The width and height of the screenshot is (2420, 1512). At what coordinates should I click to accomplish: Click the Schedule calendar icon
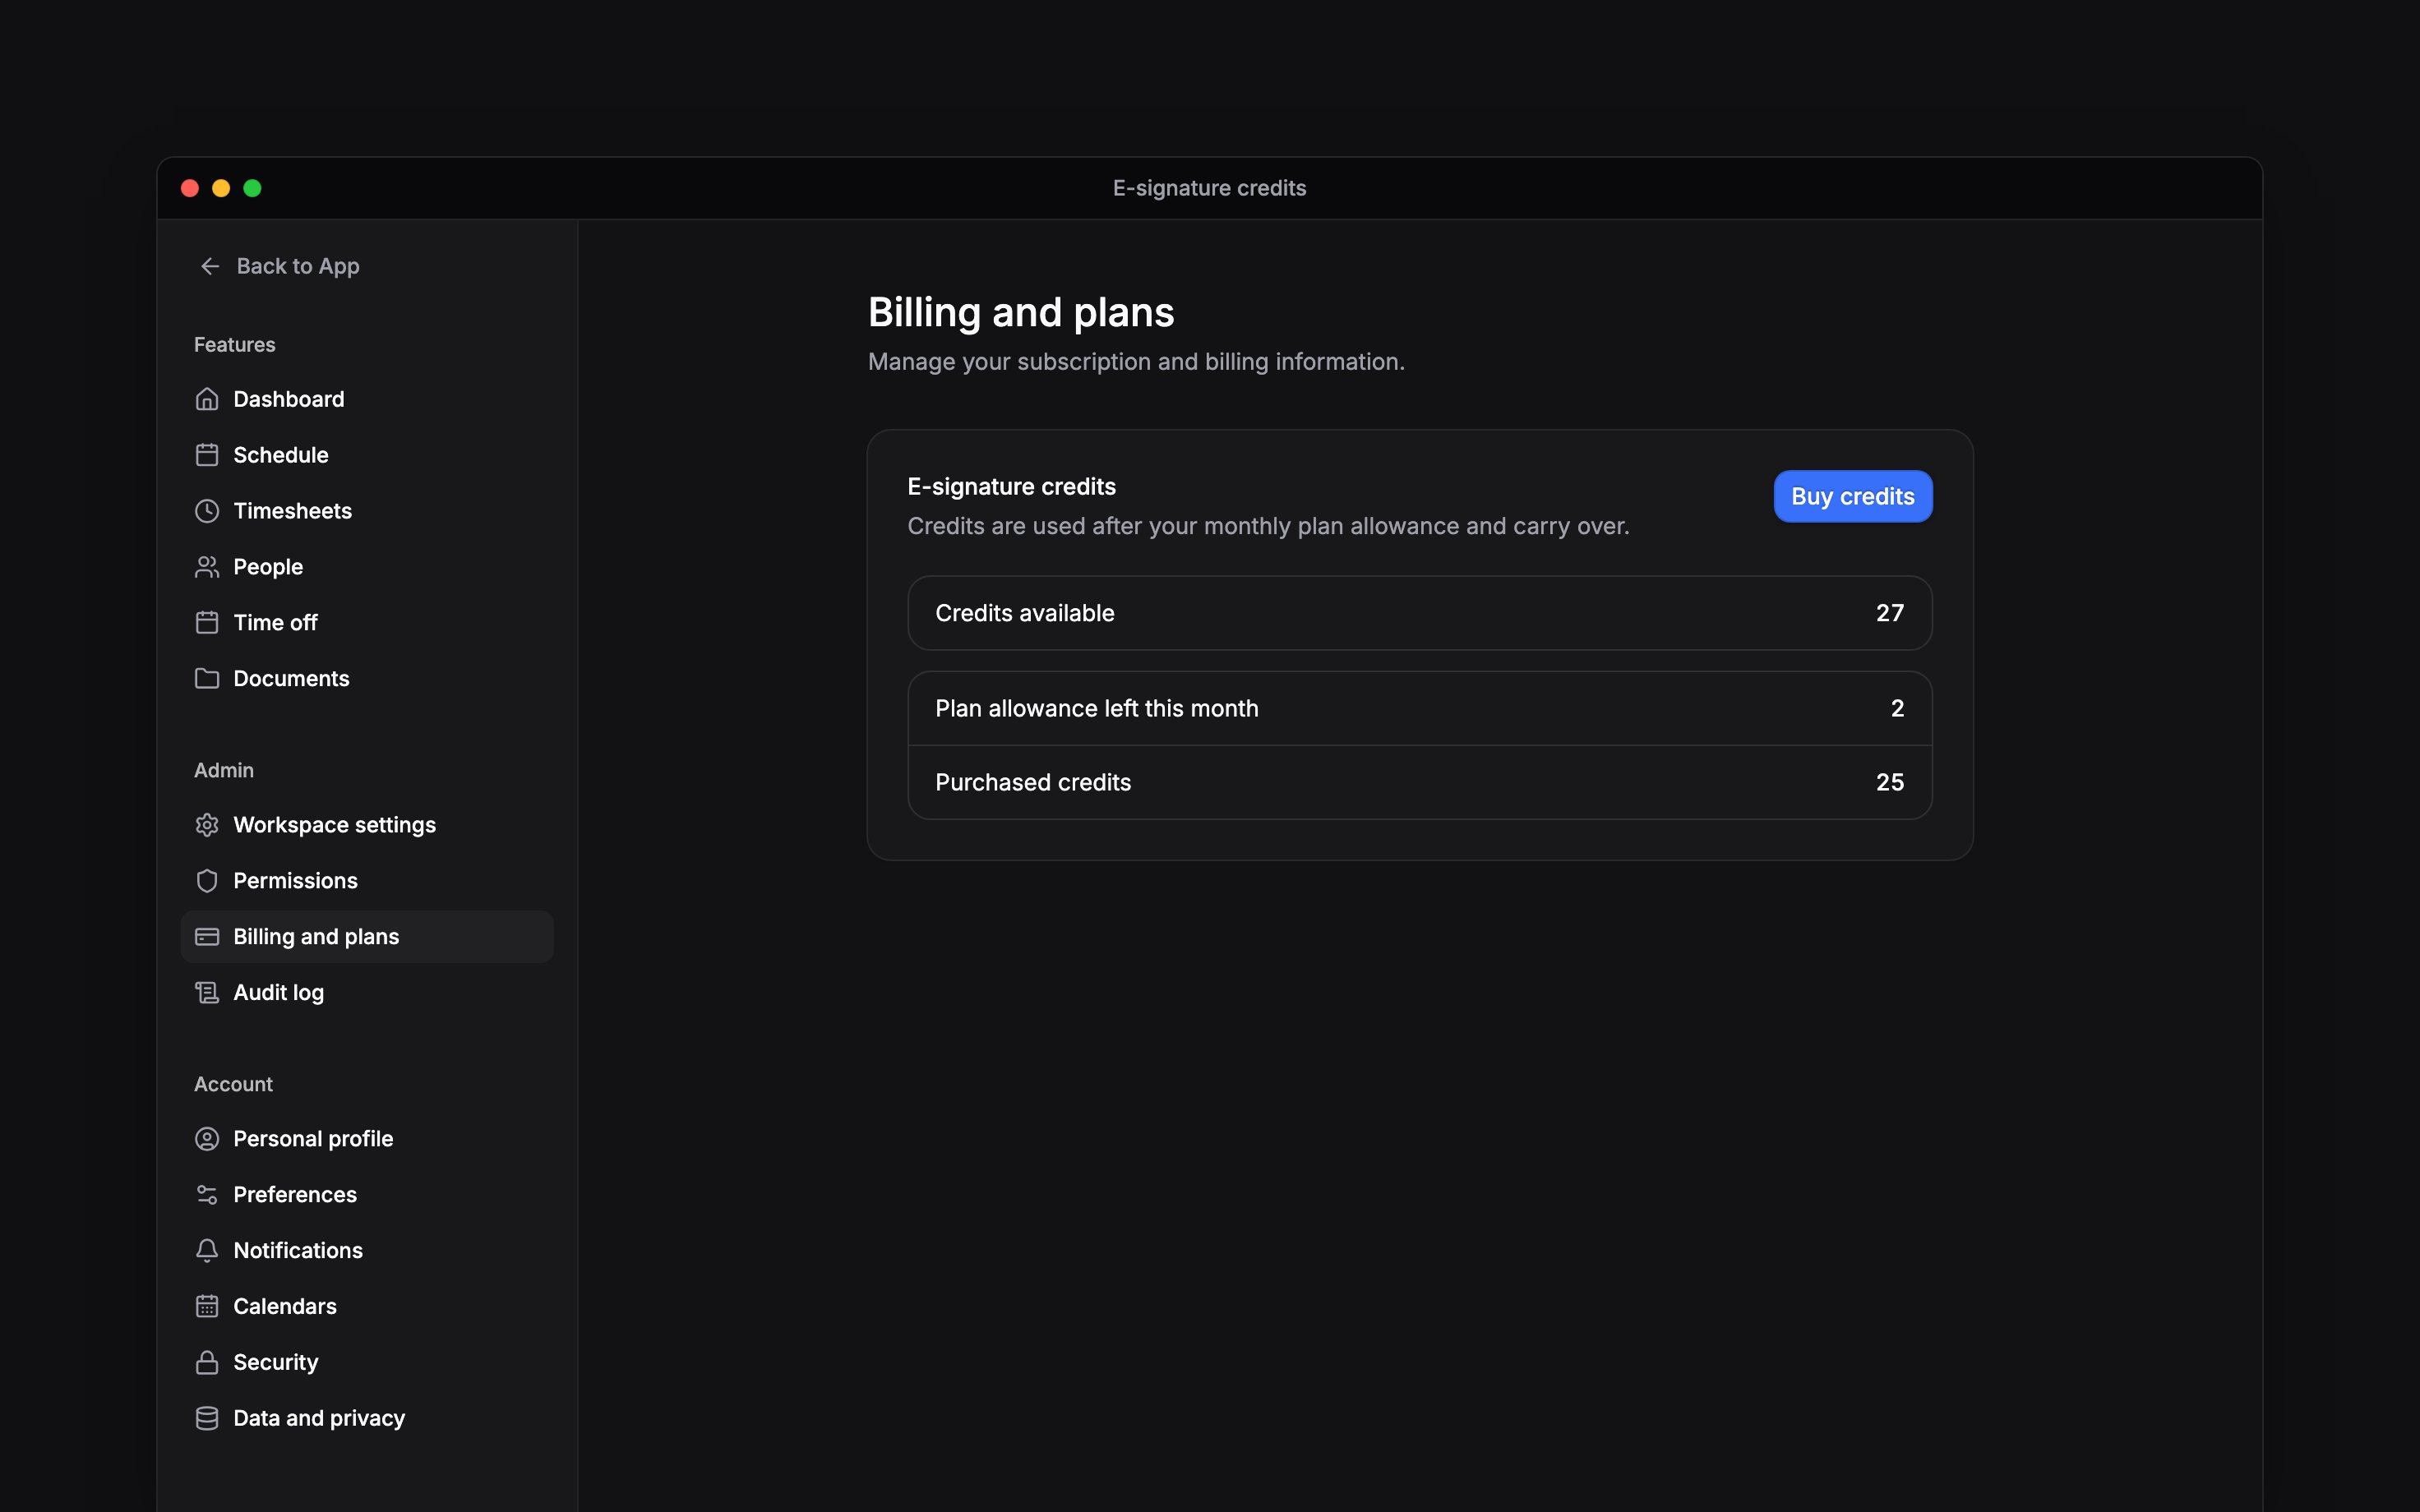tap(207, 455)
